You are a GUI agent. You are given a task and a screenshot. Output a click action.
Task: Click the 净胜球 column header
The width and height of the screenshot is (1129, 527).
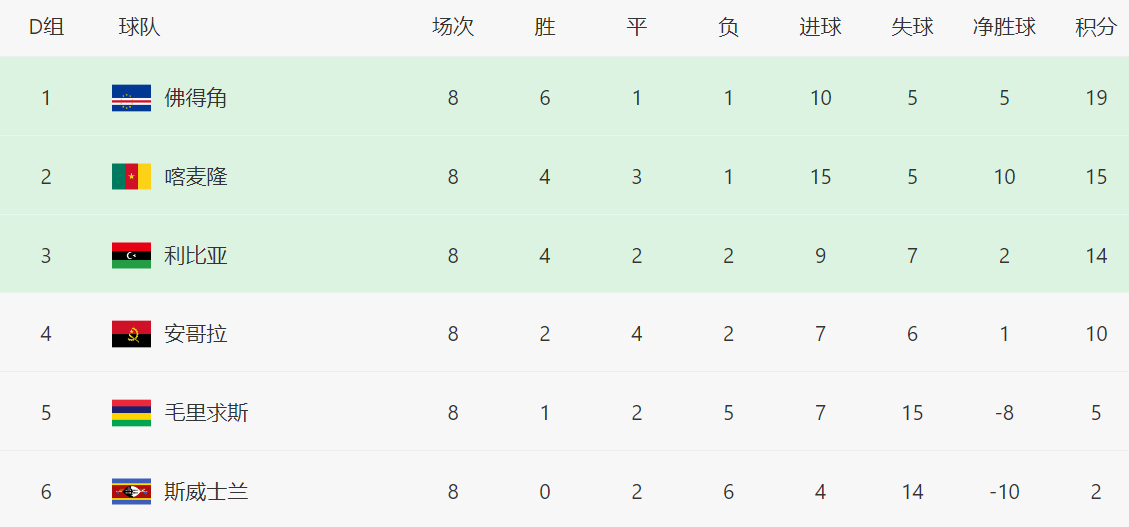pyautogui.click(x=1004, y=27)
